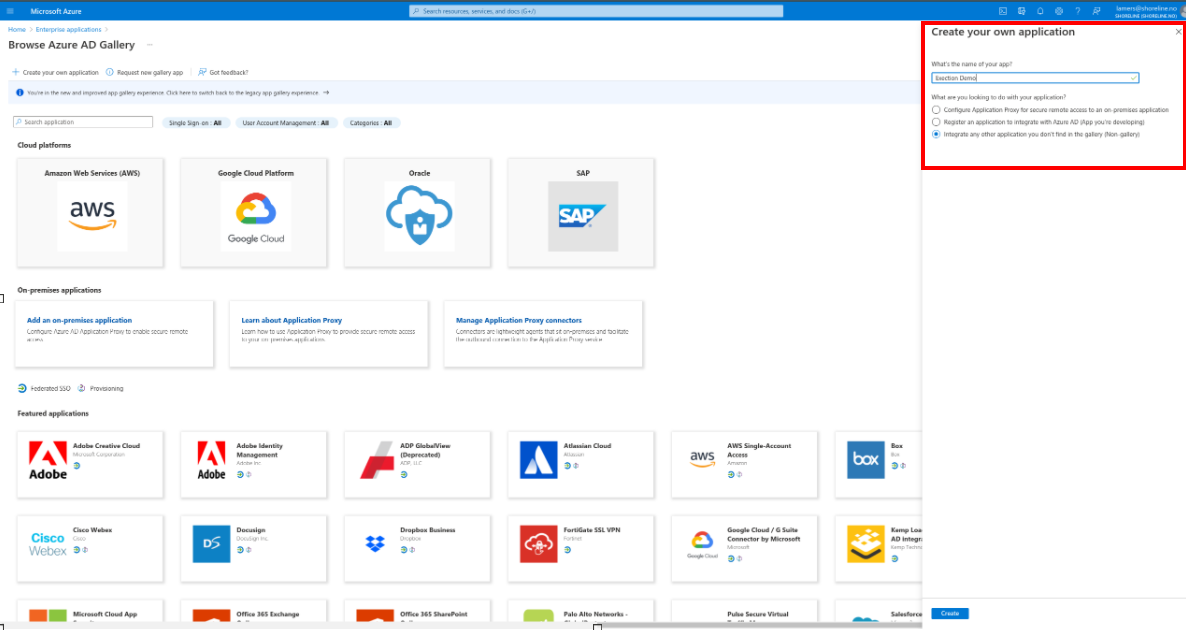The width and height of the screenshot is (1186, 630).
Task: Click the Microsoft Cloud App card title
Action: coord(104,614)
